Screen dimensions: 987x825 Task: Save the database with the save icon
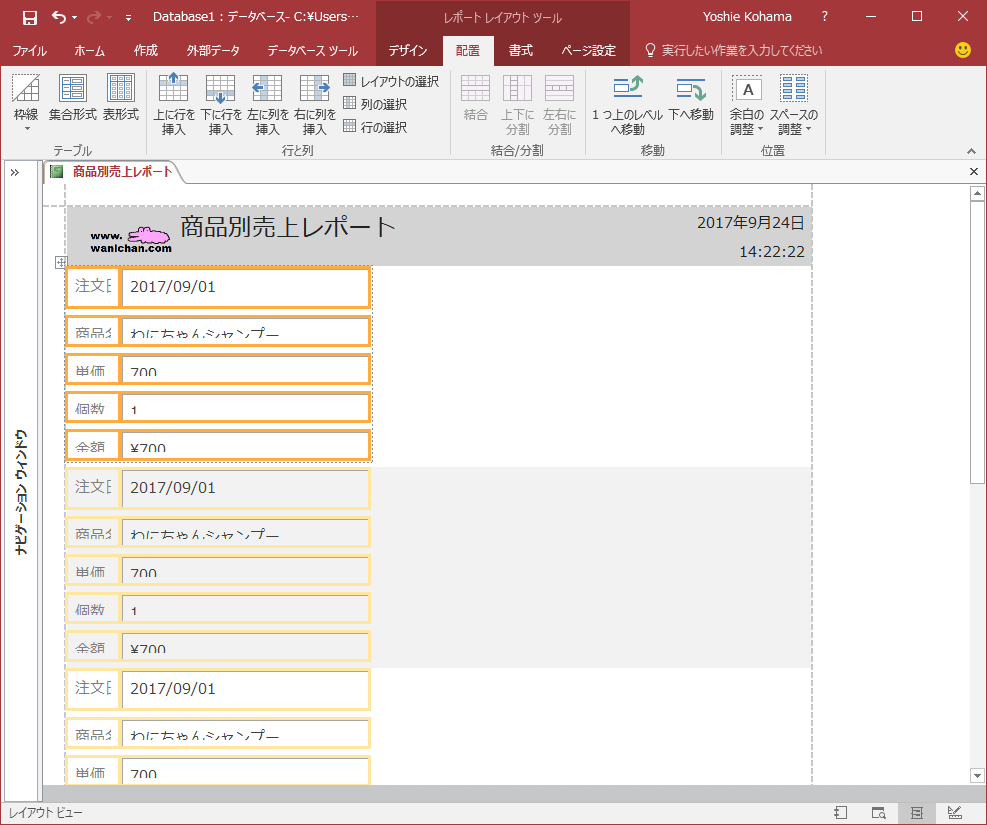(30, 18)
